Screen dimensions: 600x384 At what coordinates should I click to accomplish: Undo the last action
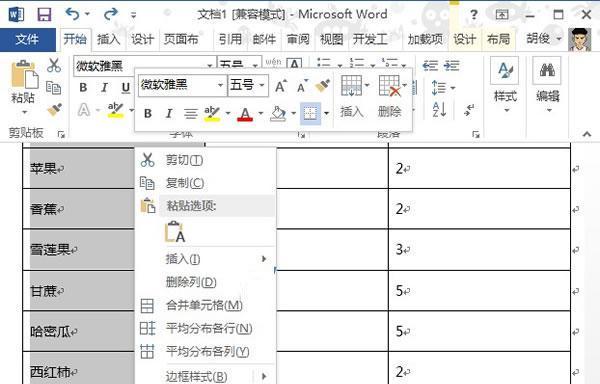[x=73, y=14]
